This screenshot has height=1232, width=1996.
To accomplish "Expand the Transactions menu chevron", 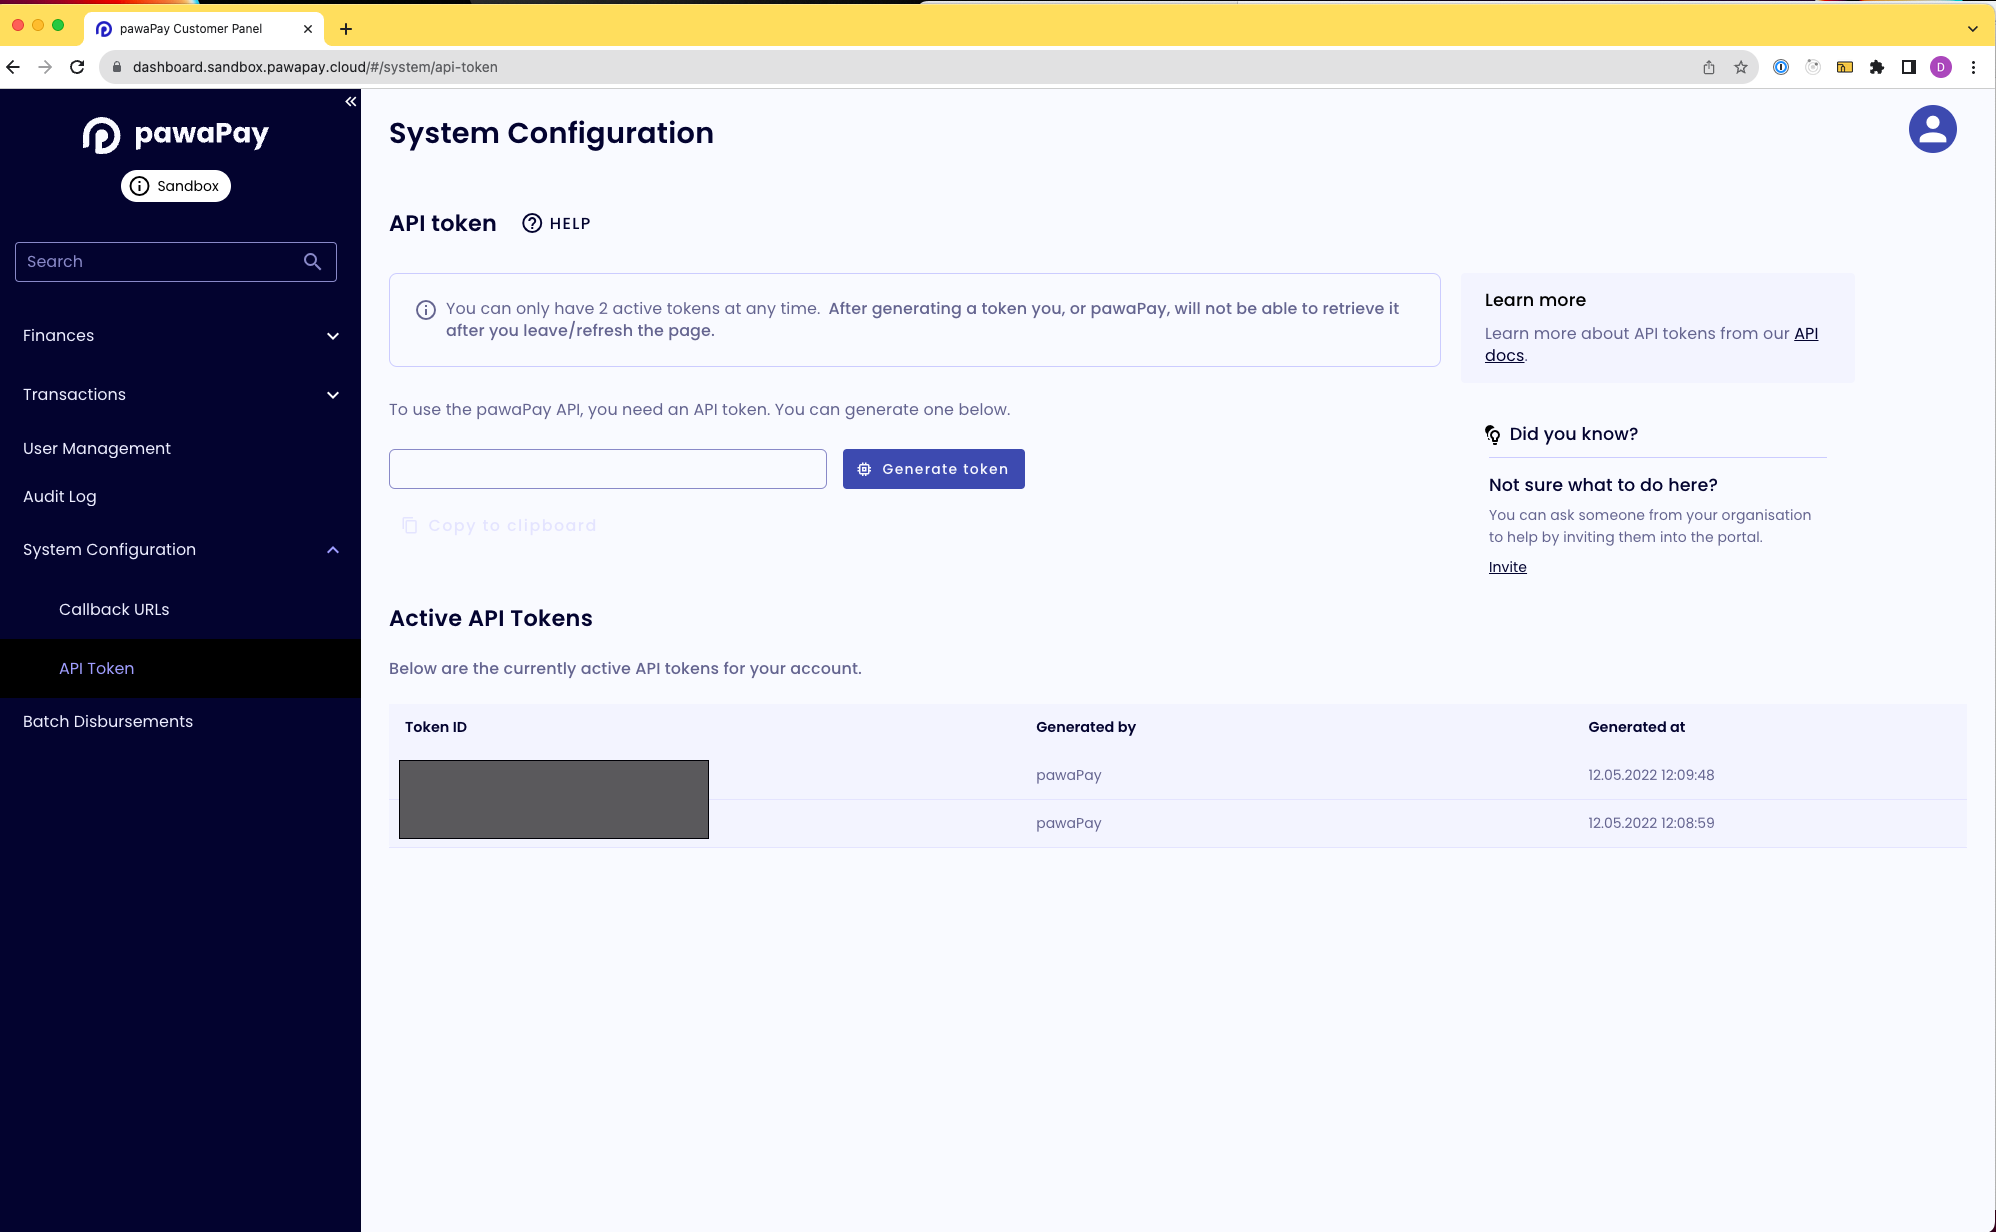I will click(332, 395).
